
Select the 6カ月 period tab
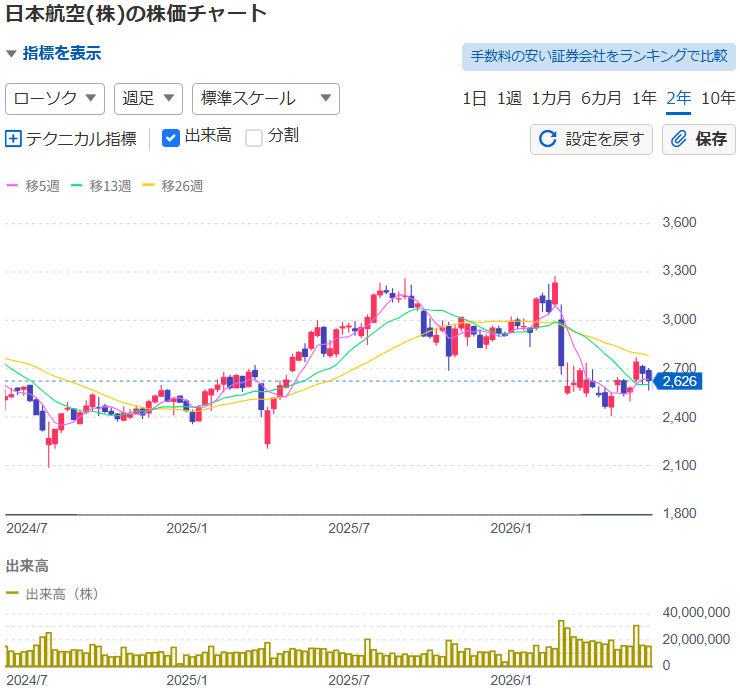601,98
